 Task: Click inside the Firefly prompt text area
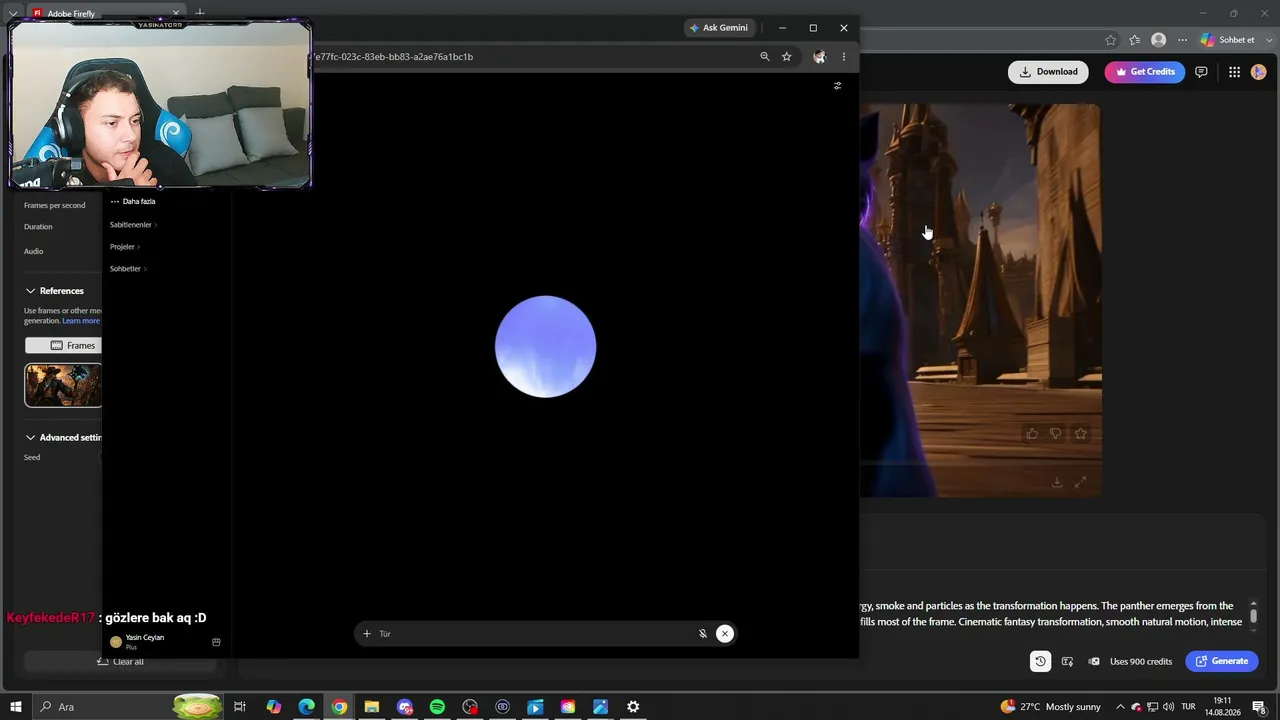[x=1050, y=614]
